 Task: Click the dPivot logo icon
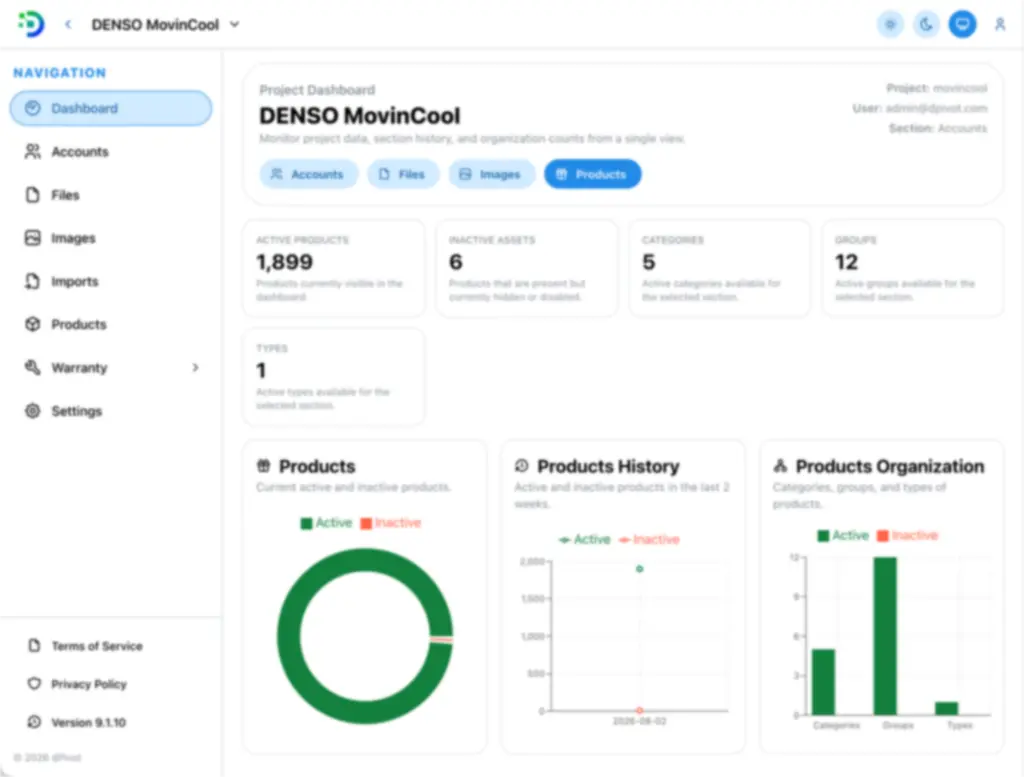pyautogui.click(x=31, y=24)
